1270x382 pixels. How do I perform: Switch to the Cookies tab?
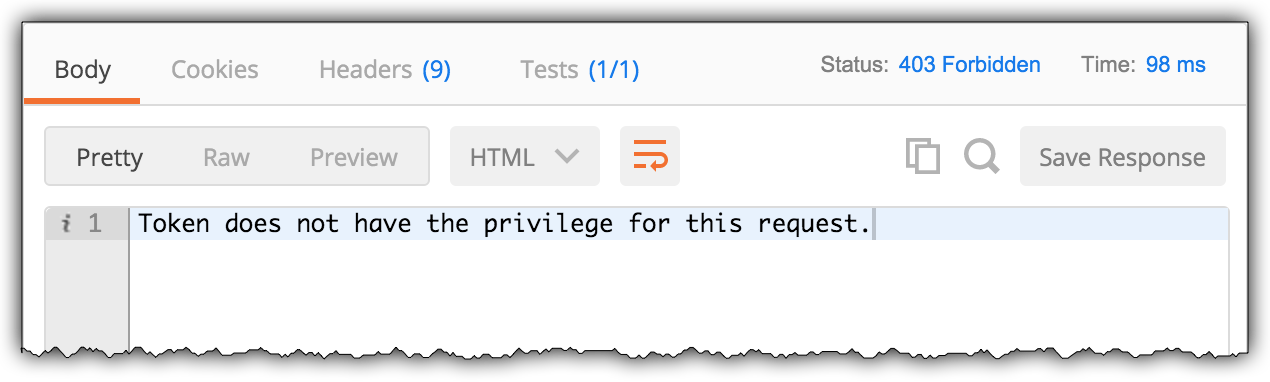pos(215,70)
